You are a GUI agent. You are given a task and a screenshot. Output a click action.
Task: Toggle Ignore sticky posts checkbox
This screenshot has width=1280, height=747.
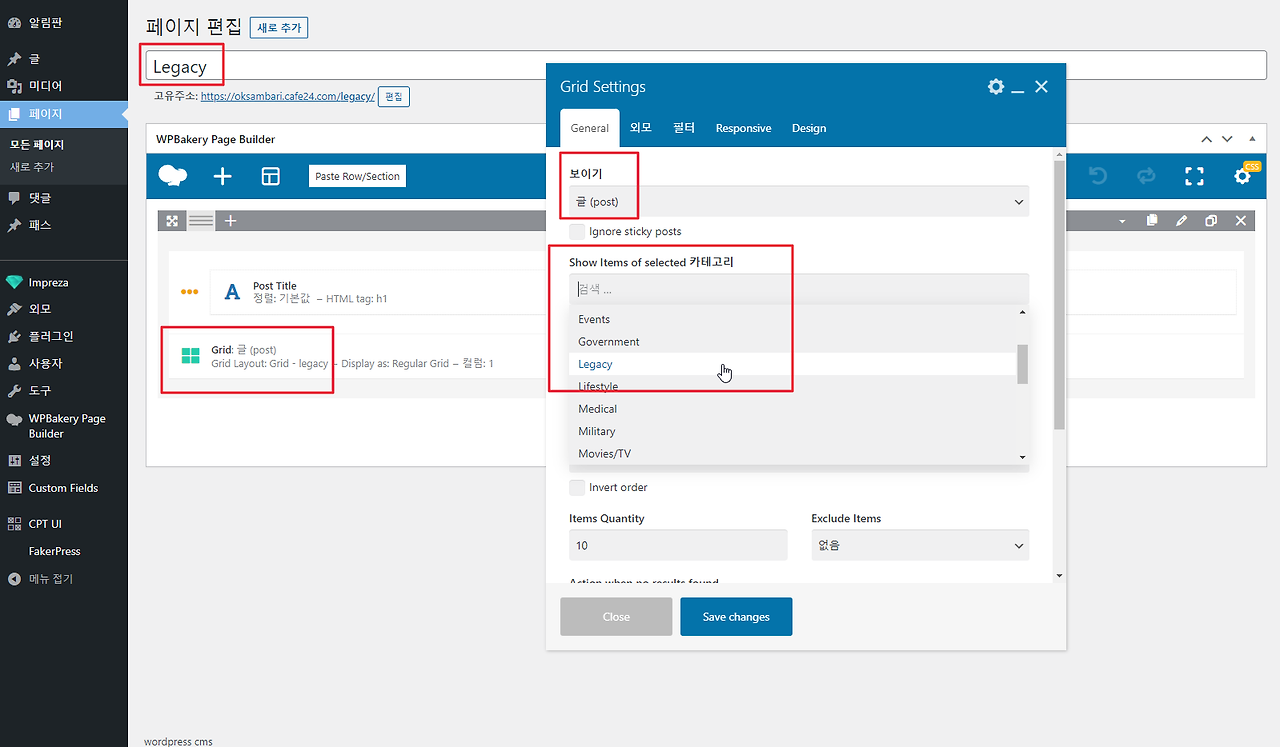point(577,231)
